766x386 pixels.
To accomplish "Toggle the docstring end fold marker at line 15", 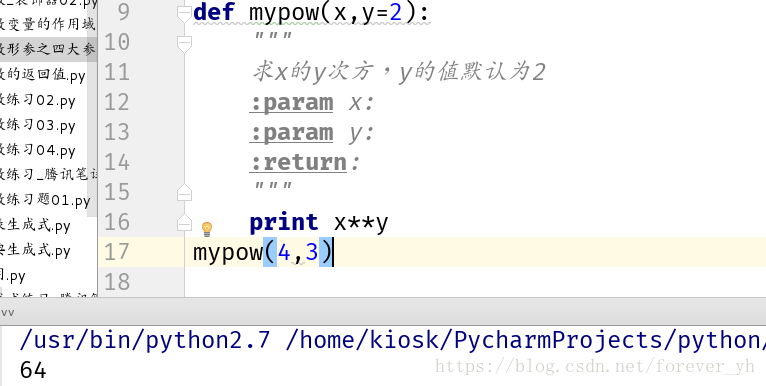I will click(x=184, y=193).
